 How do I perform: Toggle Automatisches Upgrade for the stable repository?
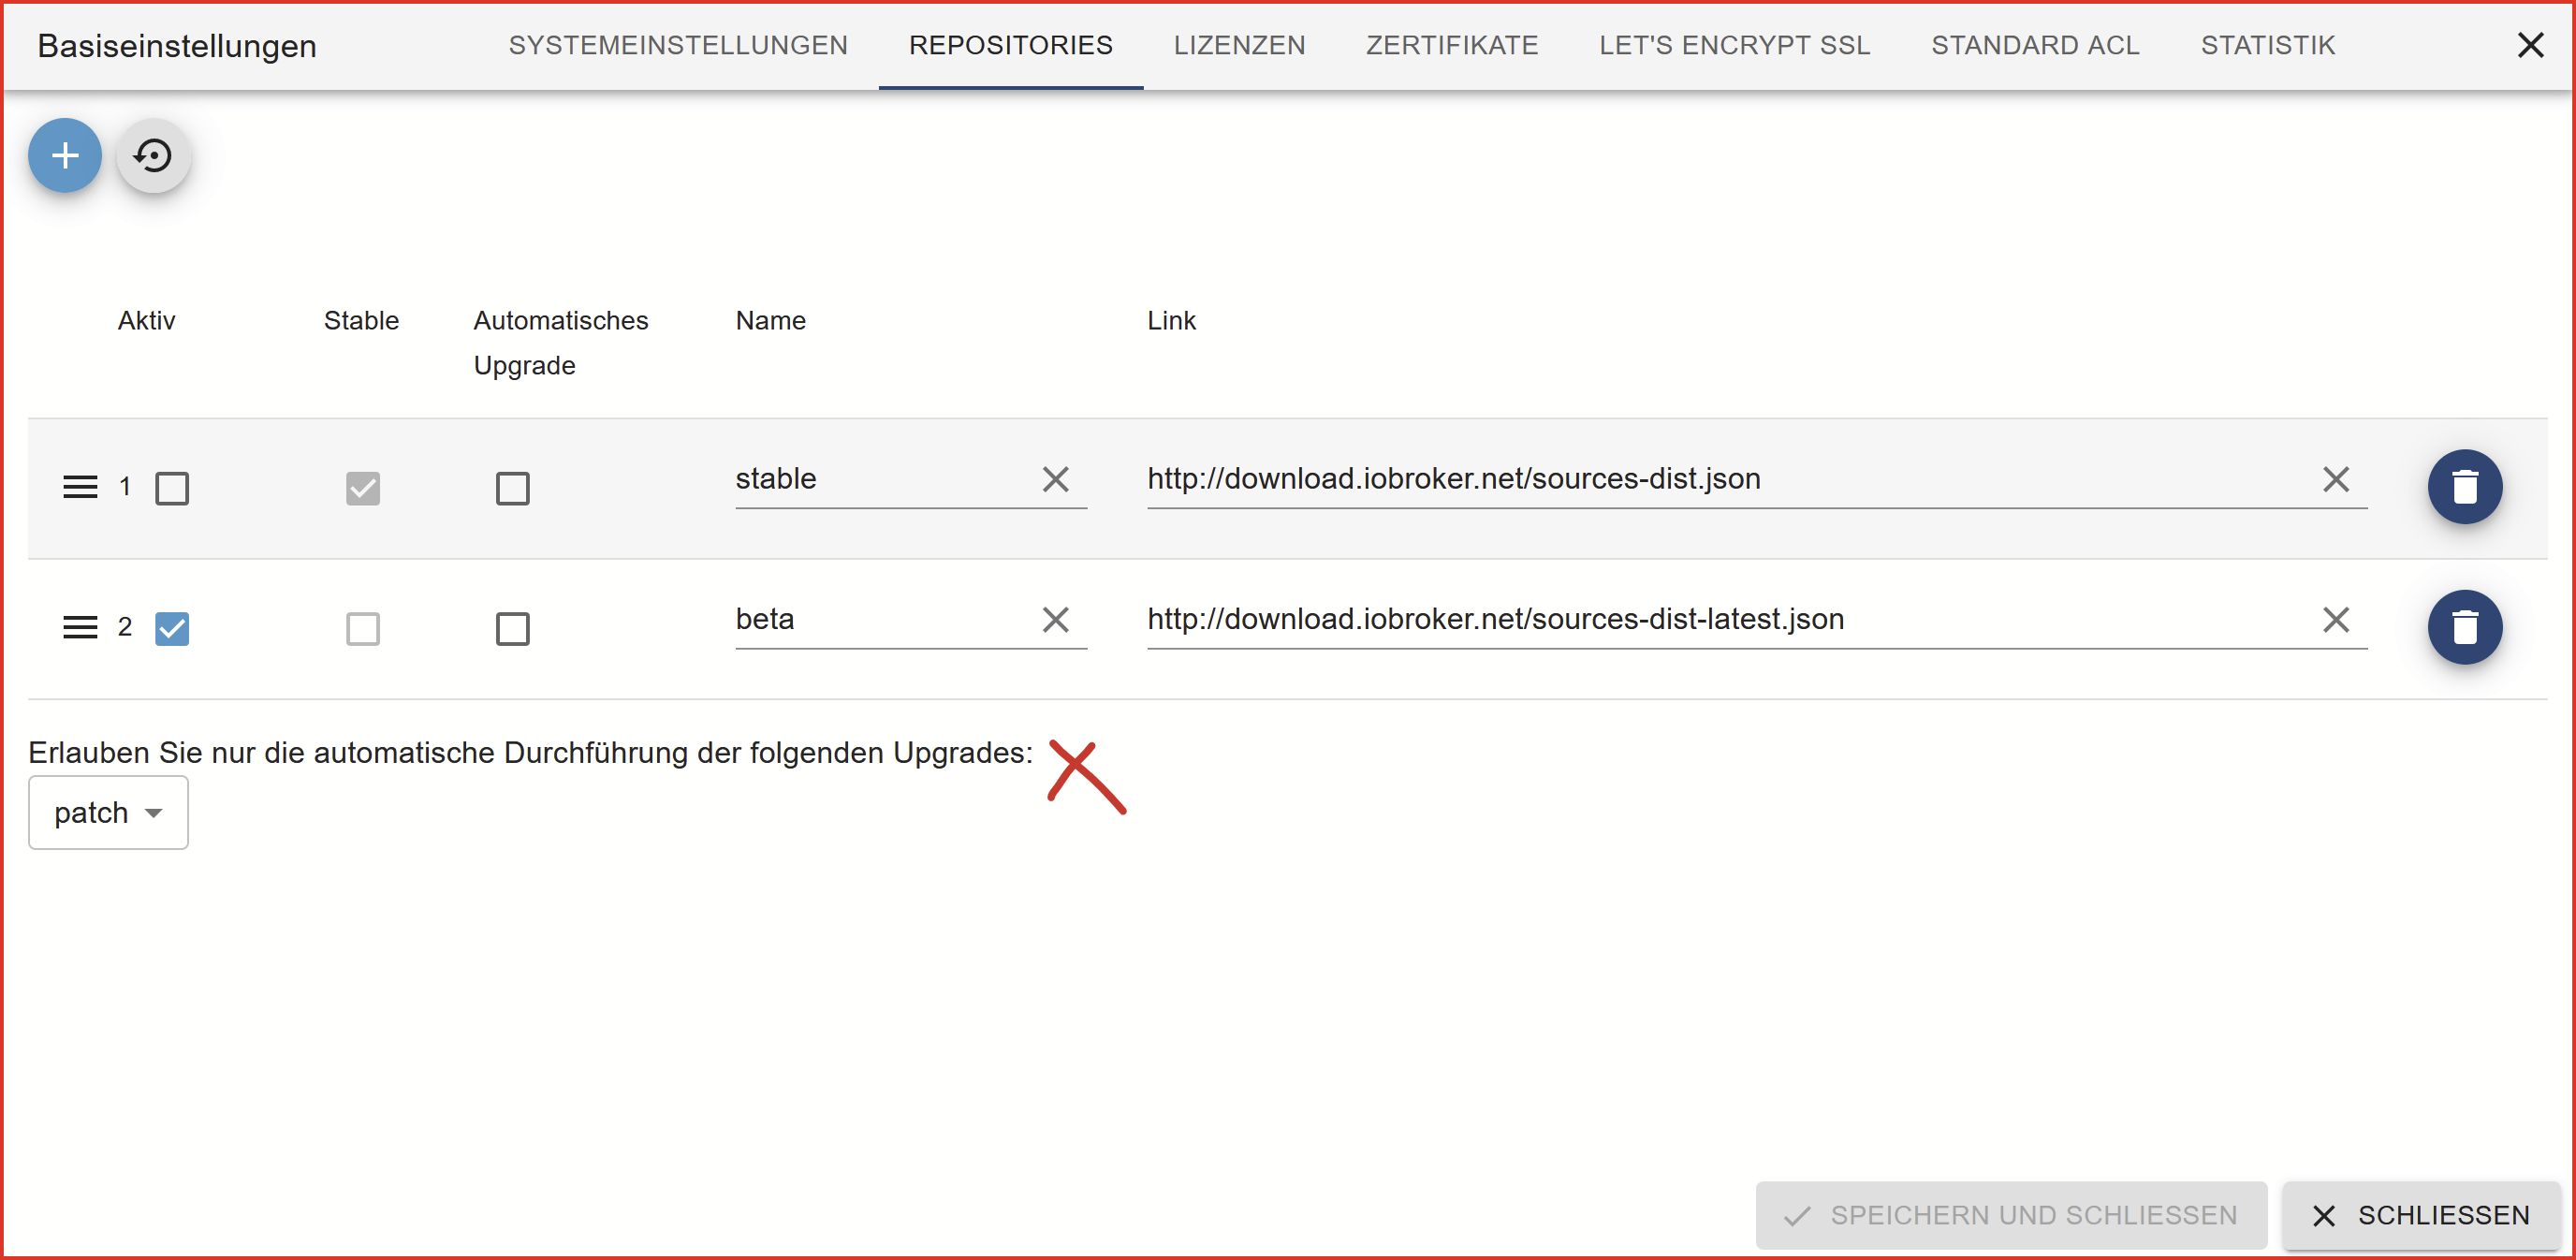click(x=513, y=488)
